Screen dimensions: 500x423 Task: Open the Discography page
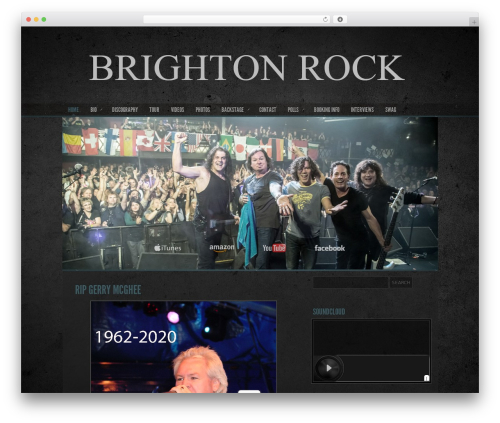tap(125, 109)
